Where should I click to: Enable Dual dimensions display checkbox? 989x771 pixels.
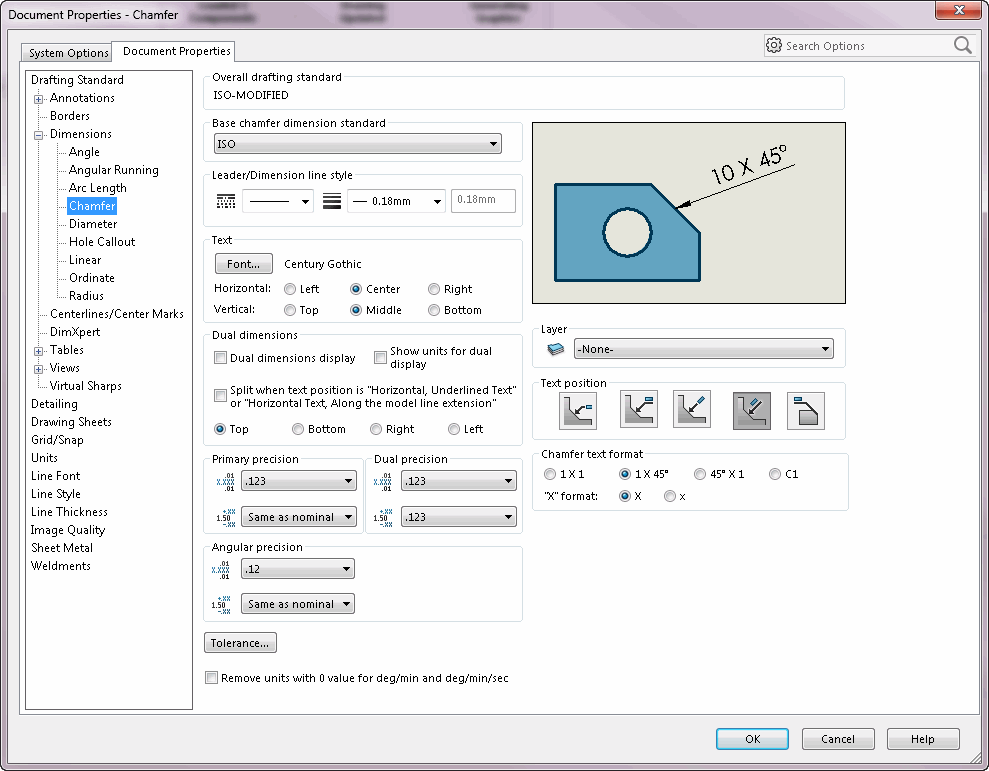click(x=220, y=358)
